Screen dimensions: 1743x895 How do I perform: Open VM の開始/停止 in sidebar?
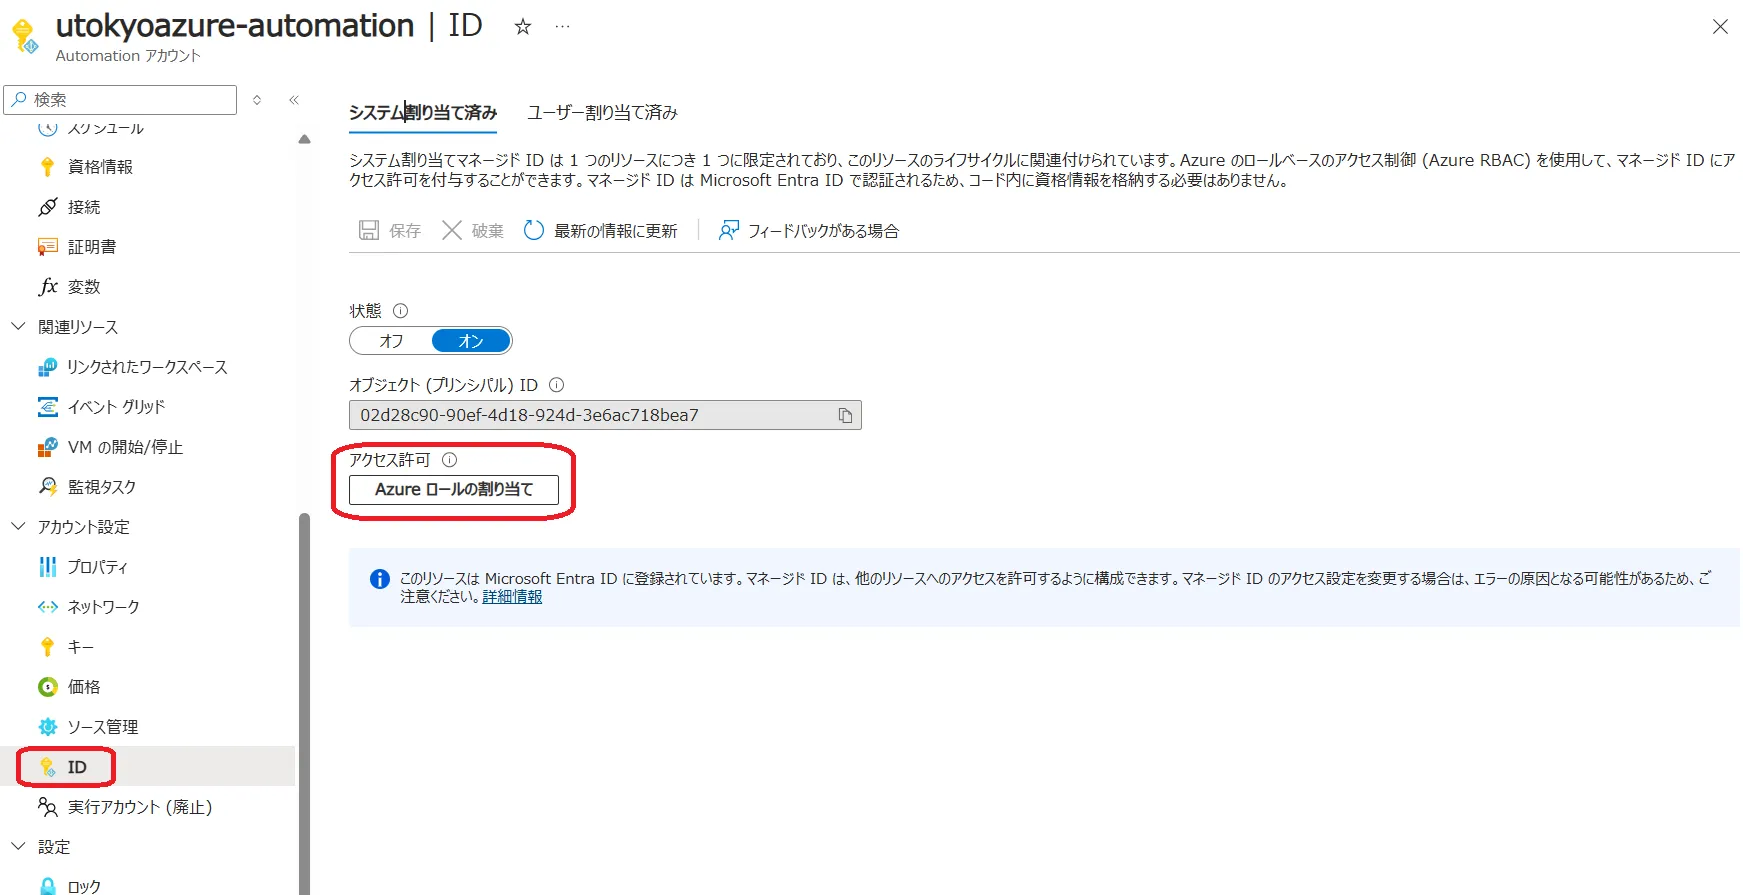tap(124, 447)
